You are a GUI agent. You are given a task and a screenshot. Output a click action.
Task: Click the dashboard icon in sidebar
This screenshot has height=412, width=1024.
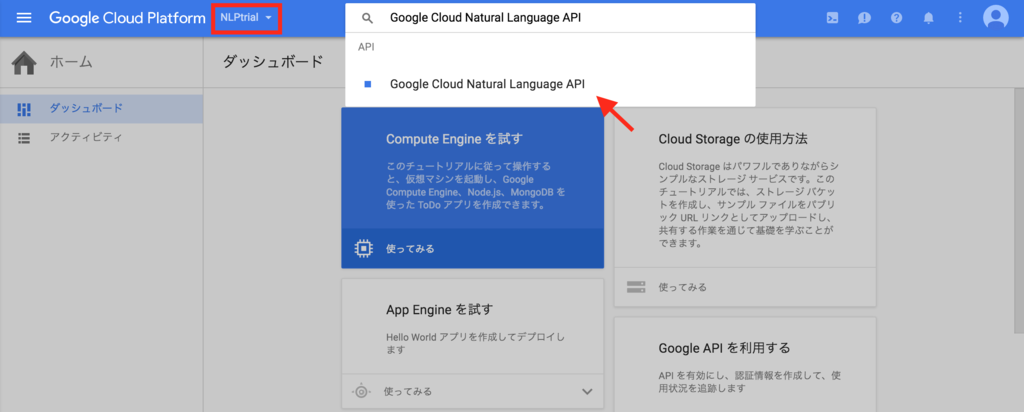coord(24,109)
